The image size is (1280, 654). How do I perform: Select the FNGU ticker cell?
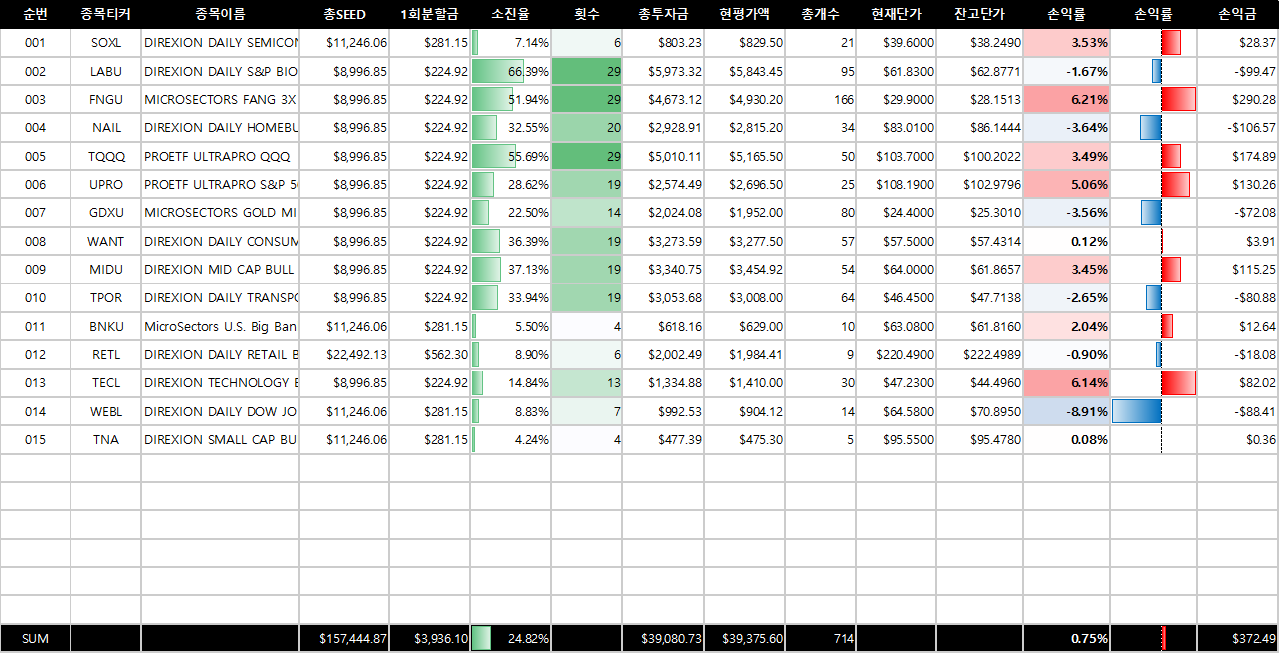point(105,99)
